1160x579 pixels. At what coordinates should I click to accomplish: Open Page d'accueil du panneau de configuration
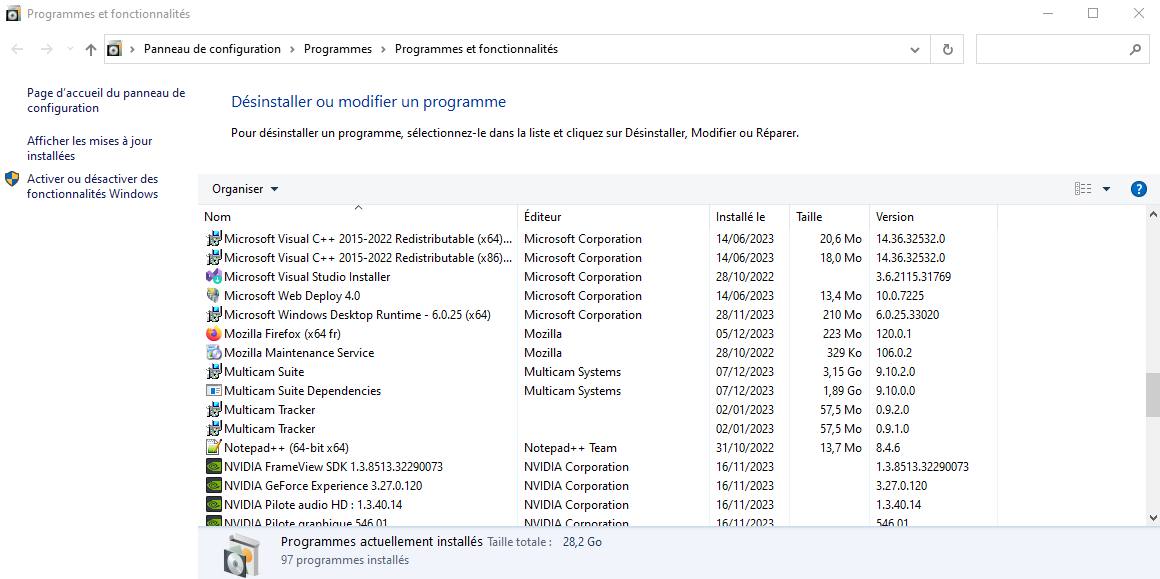click(106, 101)
